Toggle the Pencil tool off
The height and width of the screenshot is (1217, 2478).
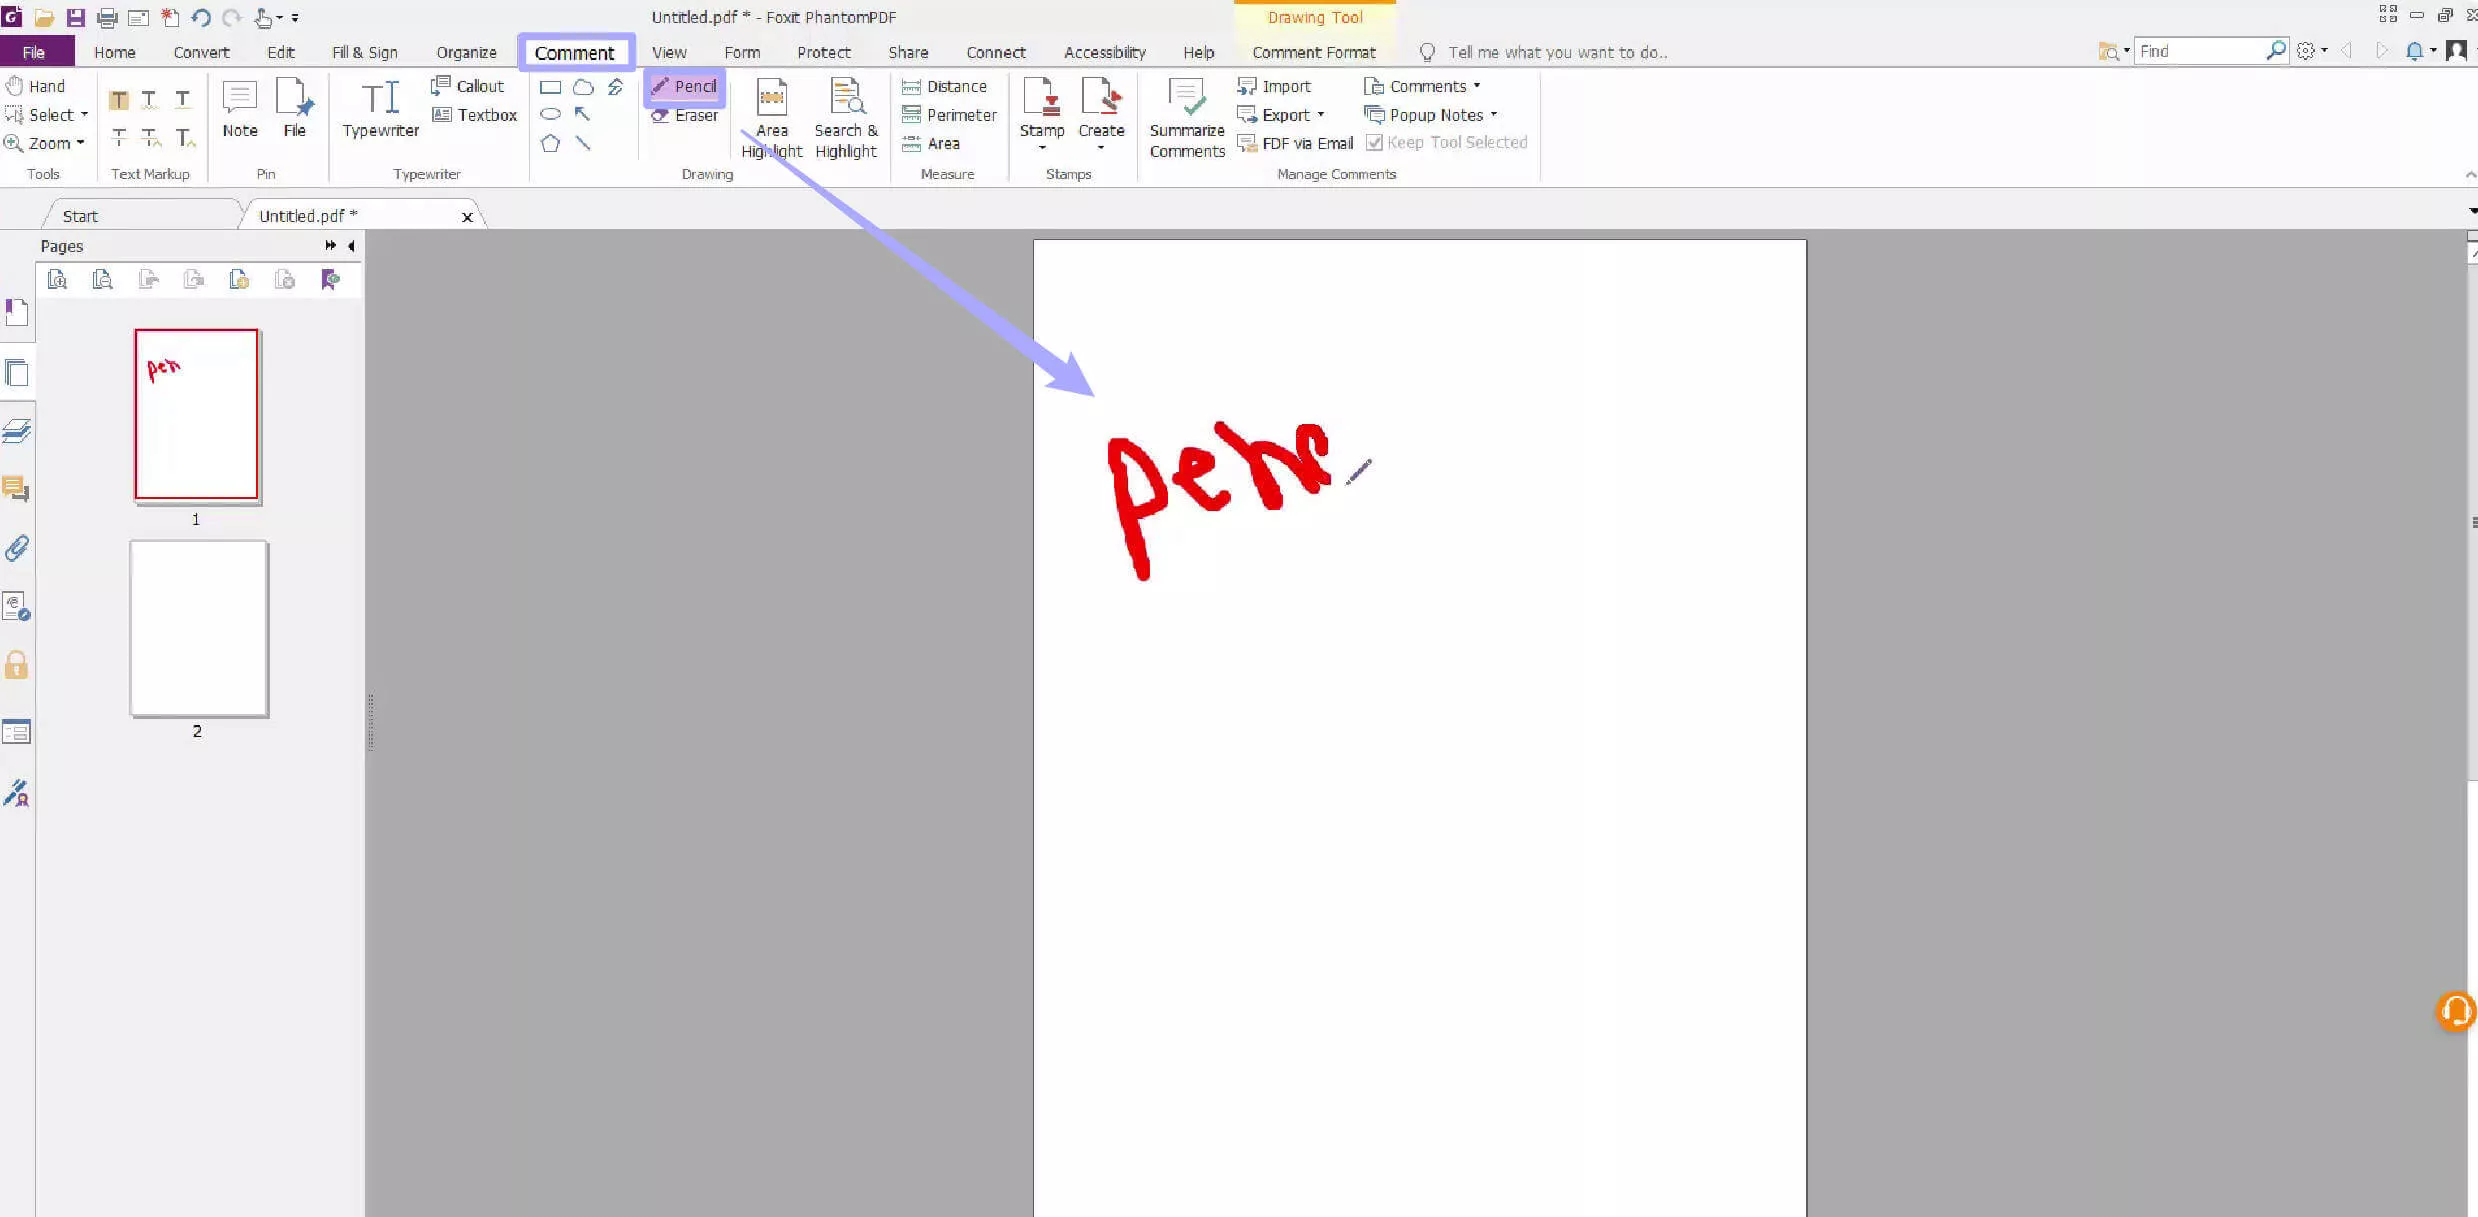[685, 86]
